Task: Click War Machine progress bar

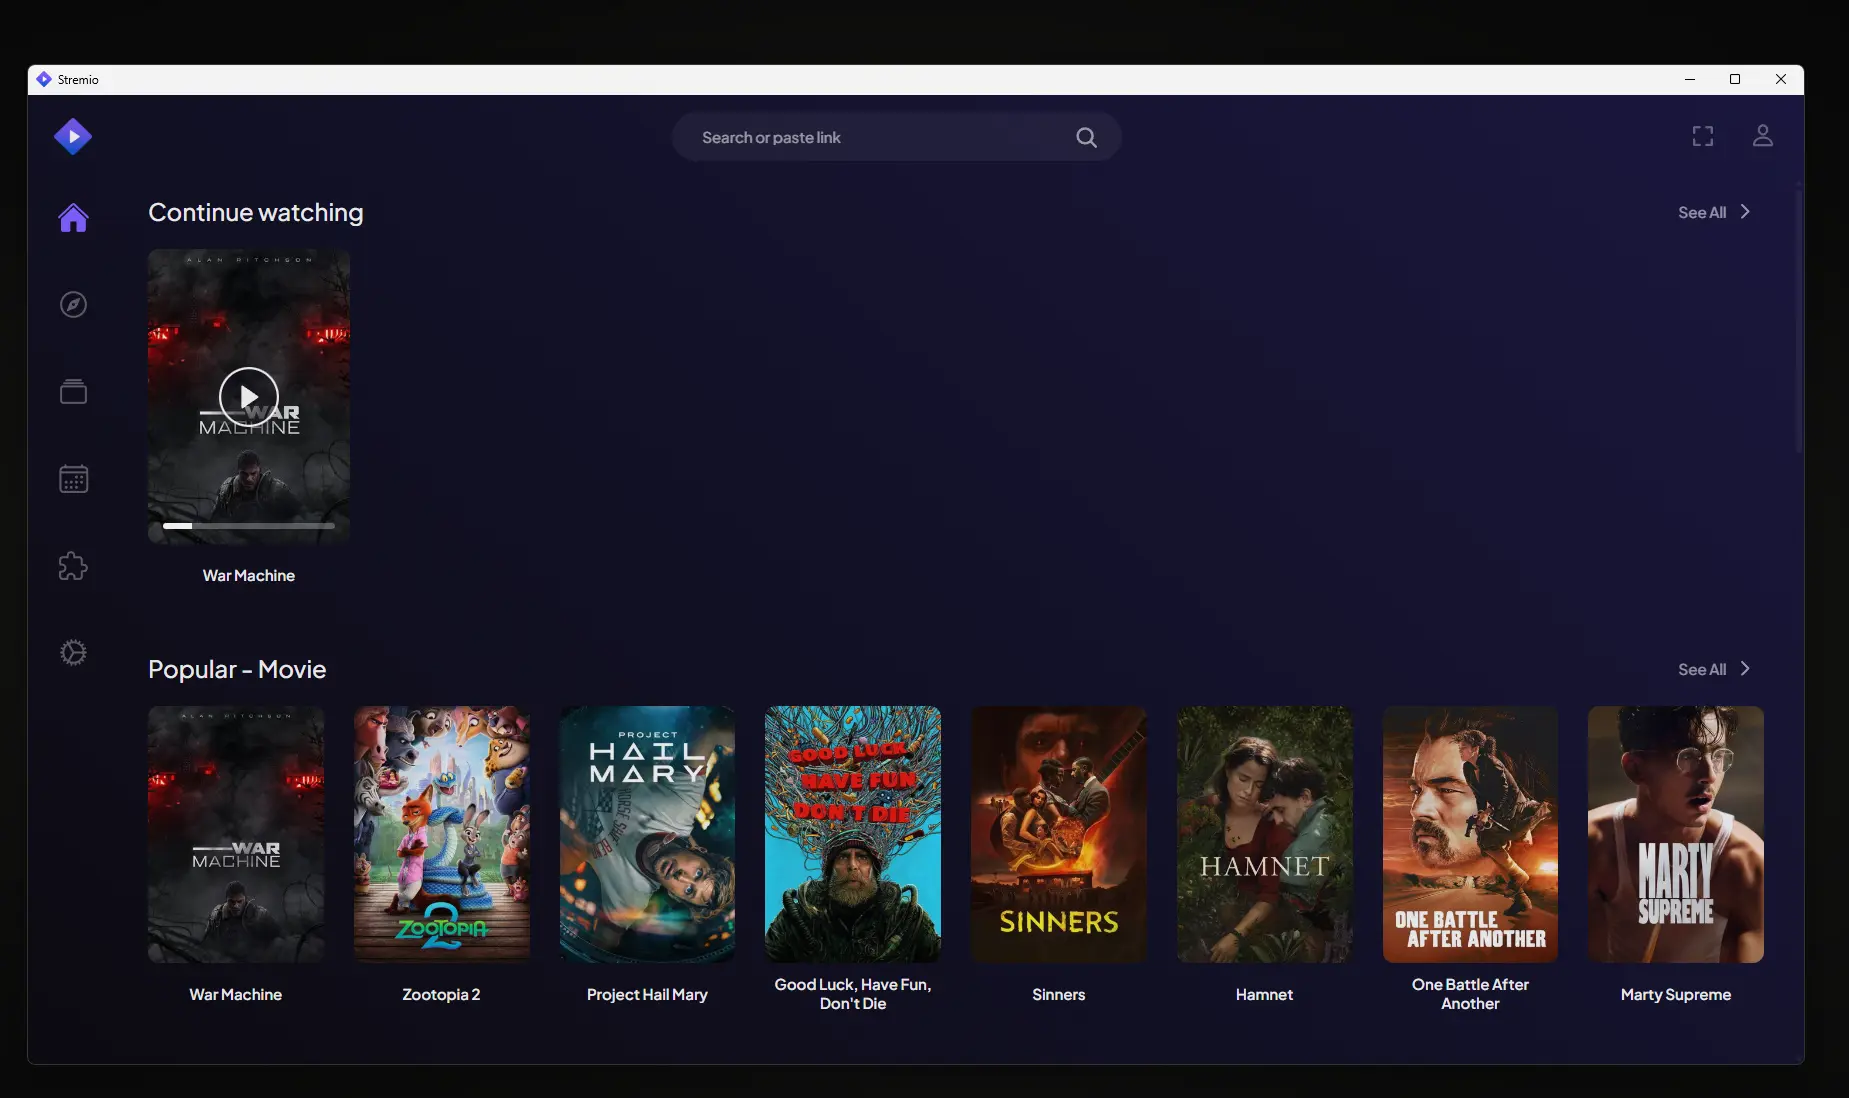Action: point(249,525)
